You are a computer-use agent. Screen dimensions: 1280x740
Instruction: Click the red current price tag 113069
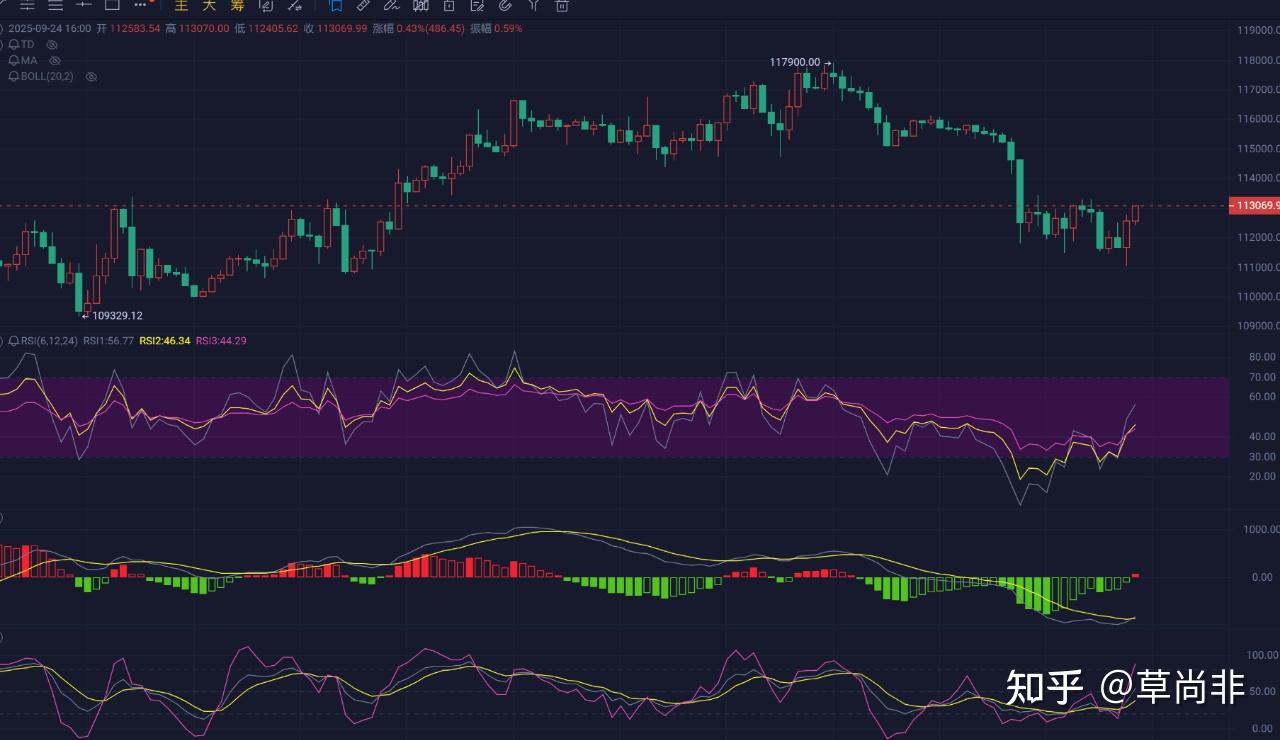pyautogui.click(x=1254, y=205)
